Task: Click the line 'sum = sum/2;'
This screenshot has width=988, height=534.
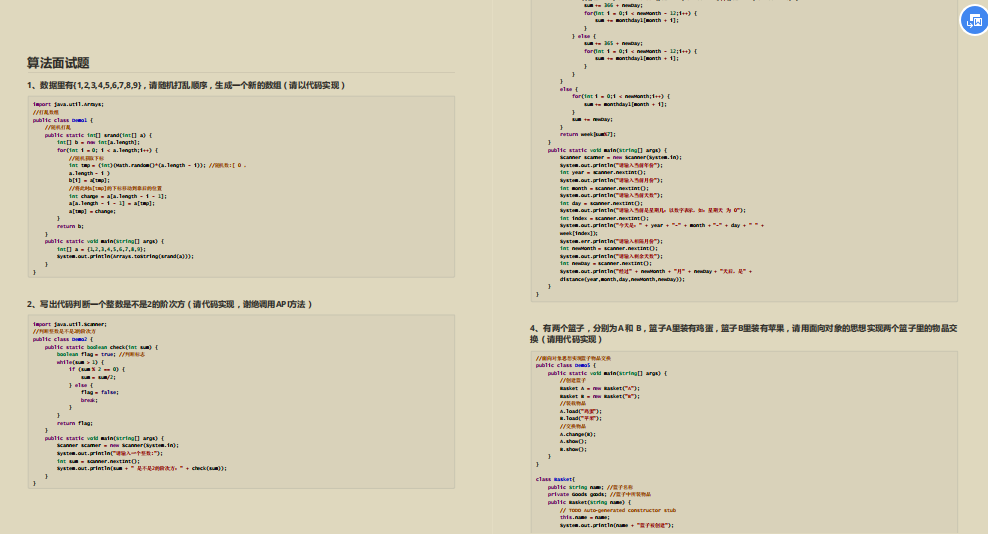Action: point(98,377)
